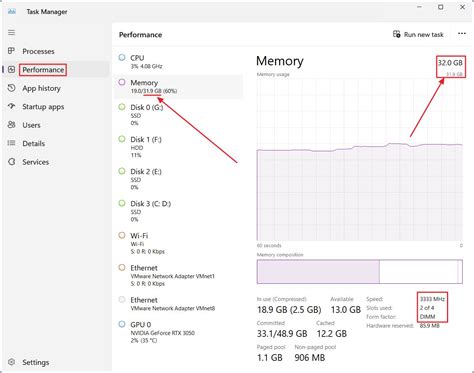
Task: Click the 32.0 GB total memory value
Action: click(x=450, y=63)
